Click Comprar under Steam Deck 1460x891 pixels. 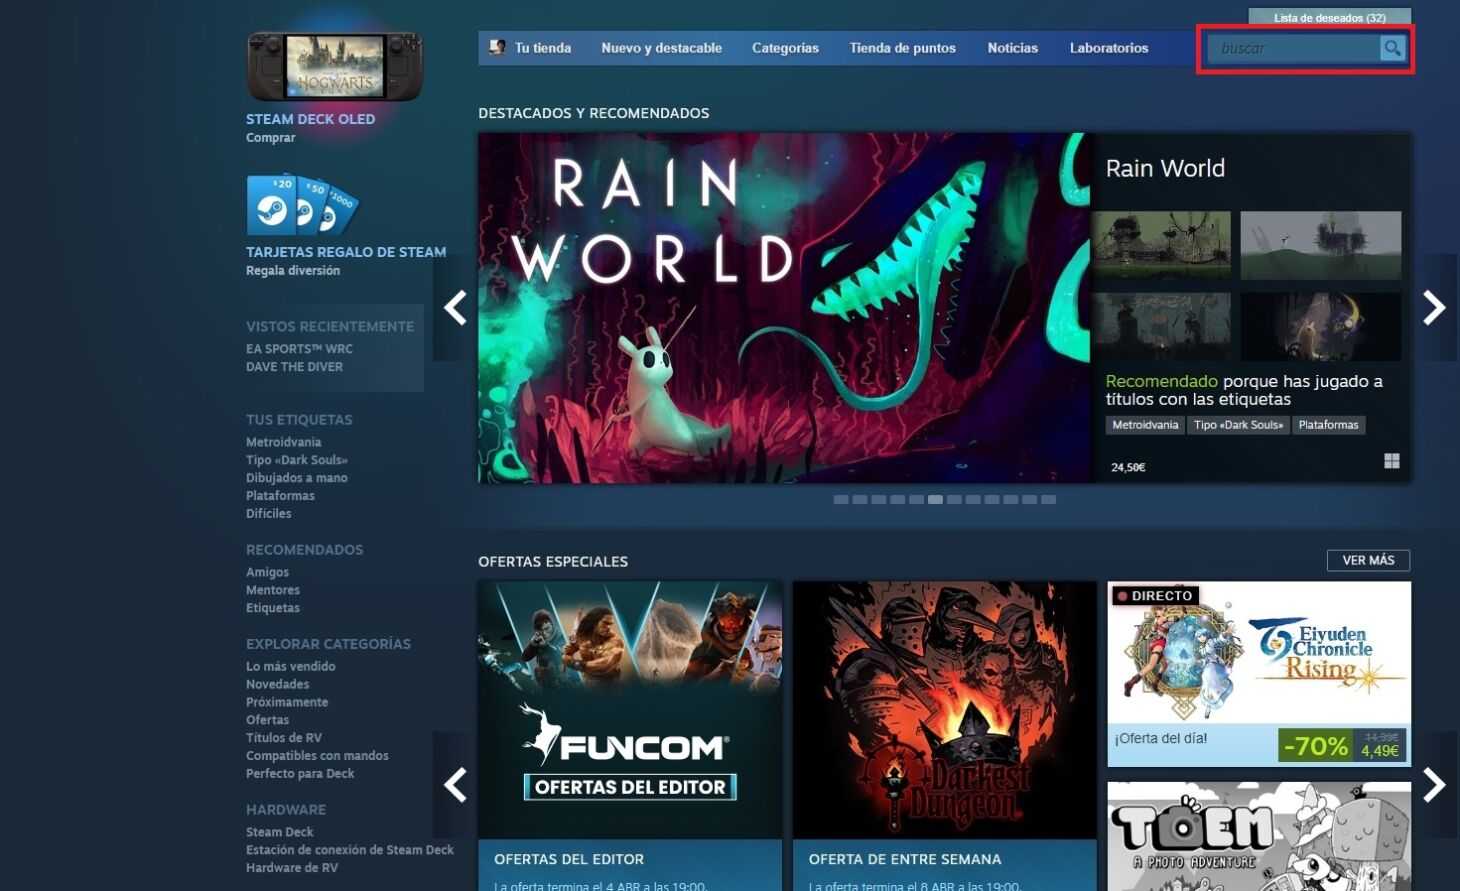270,138
